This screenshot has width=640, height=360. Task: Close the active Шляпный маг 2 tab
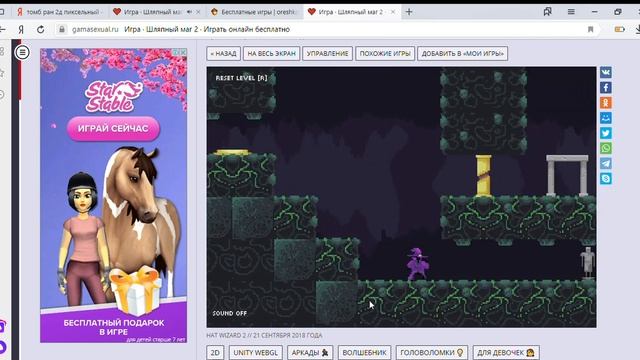(x=393, y=12)
